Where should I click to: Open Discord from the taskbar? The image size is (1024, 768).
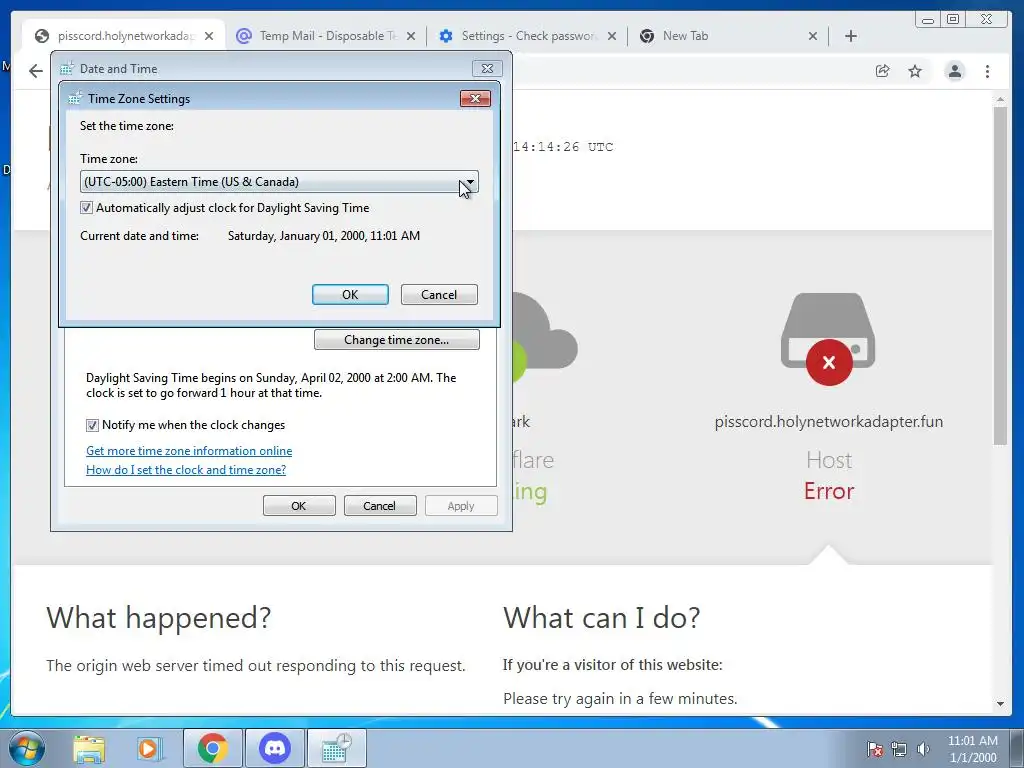(275, 748)
